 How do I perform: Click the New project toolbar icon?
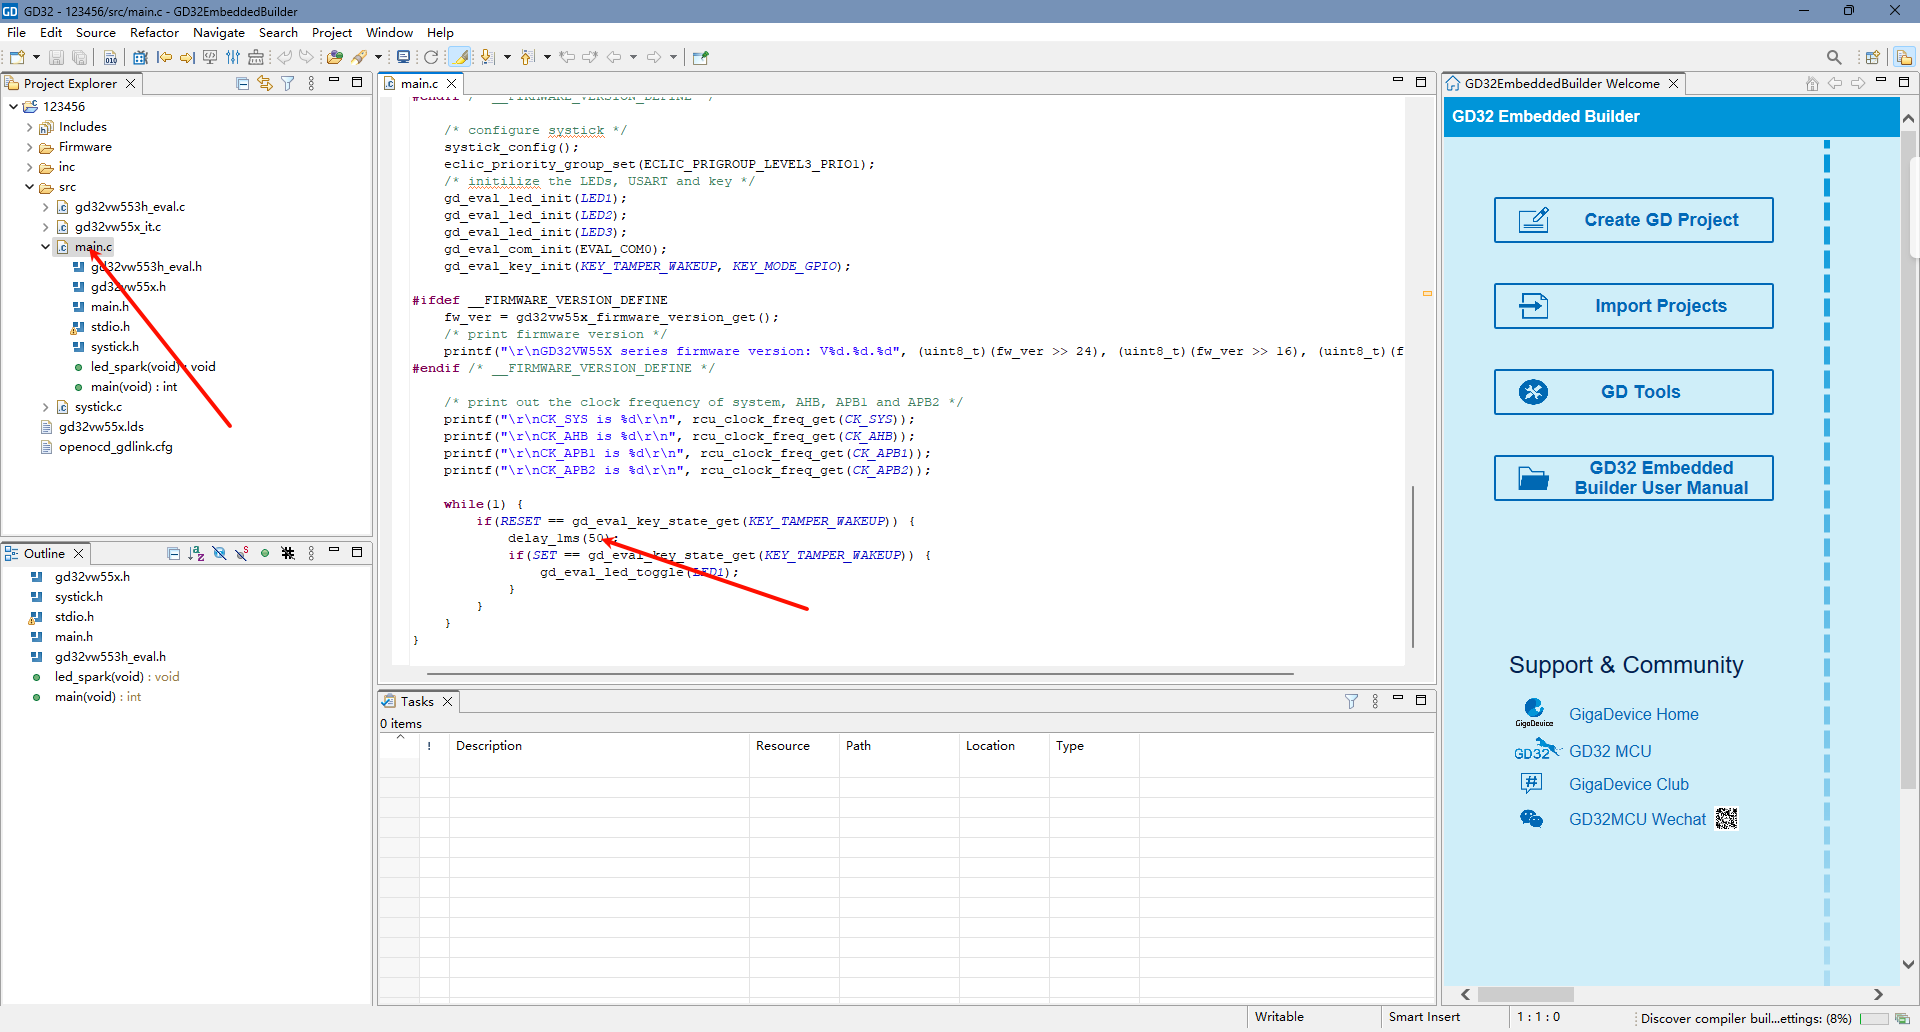17,58
